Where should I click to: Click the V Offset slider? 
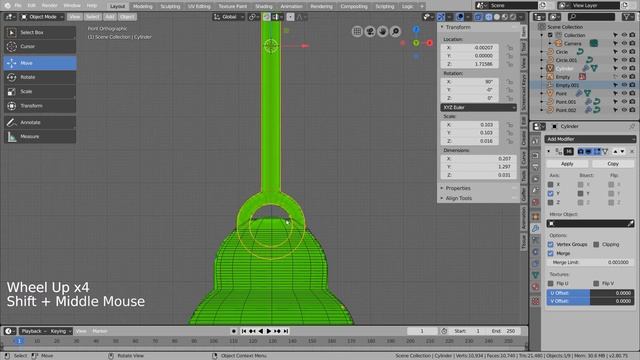click(590, 301)
